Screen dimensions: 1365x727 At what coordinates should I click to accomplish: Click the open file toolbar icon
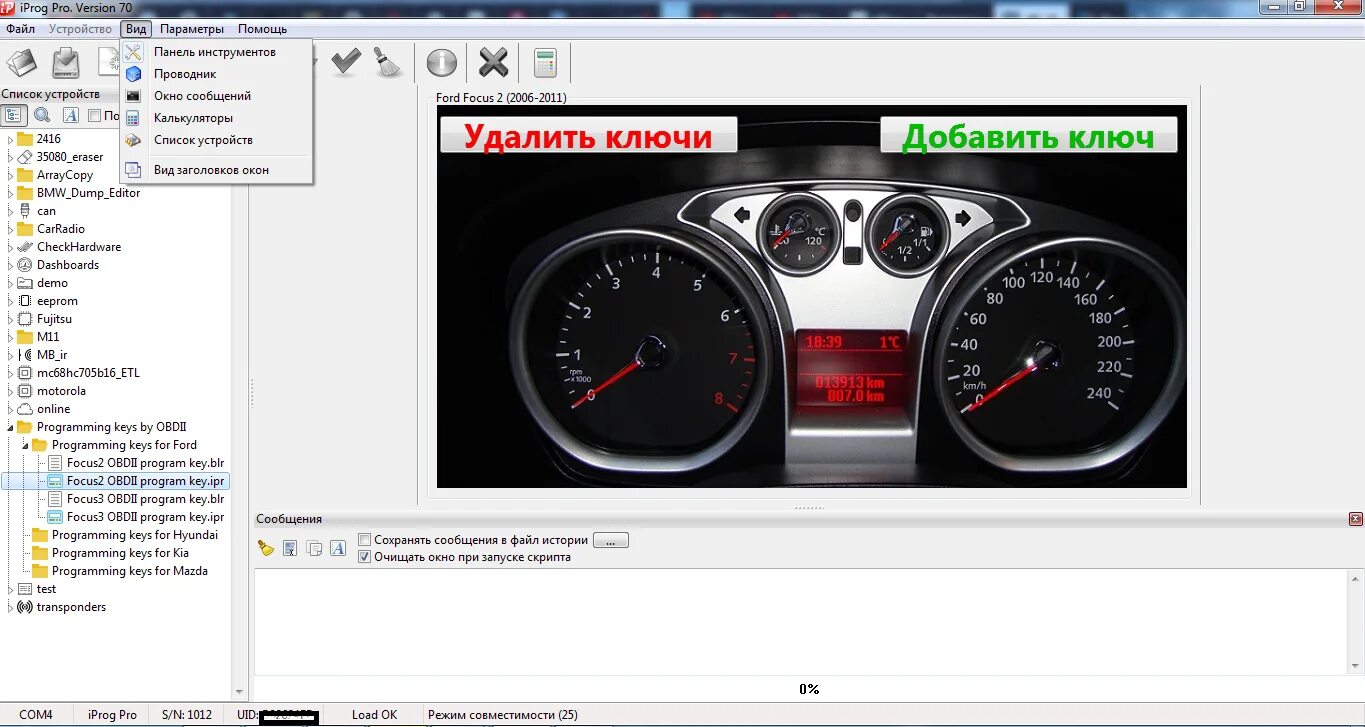click(21, 63)
